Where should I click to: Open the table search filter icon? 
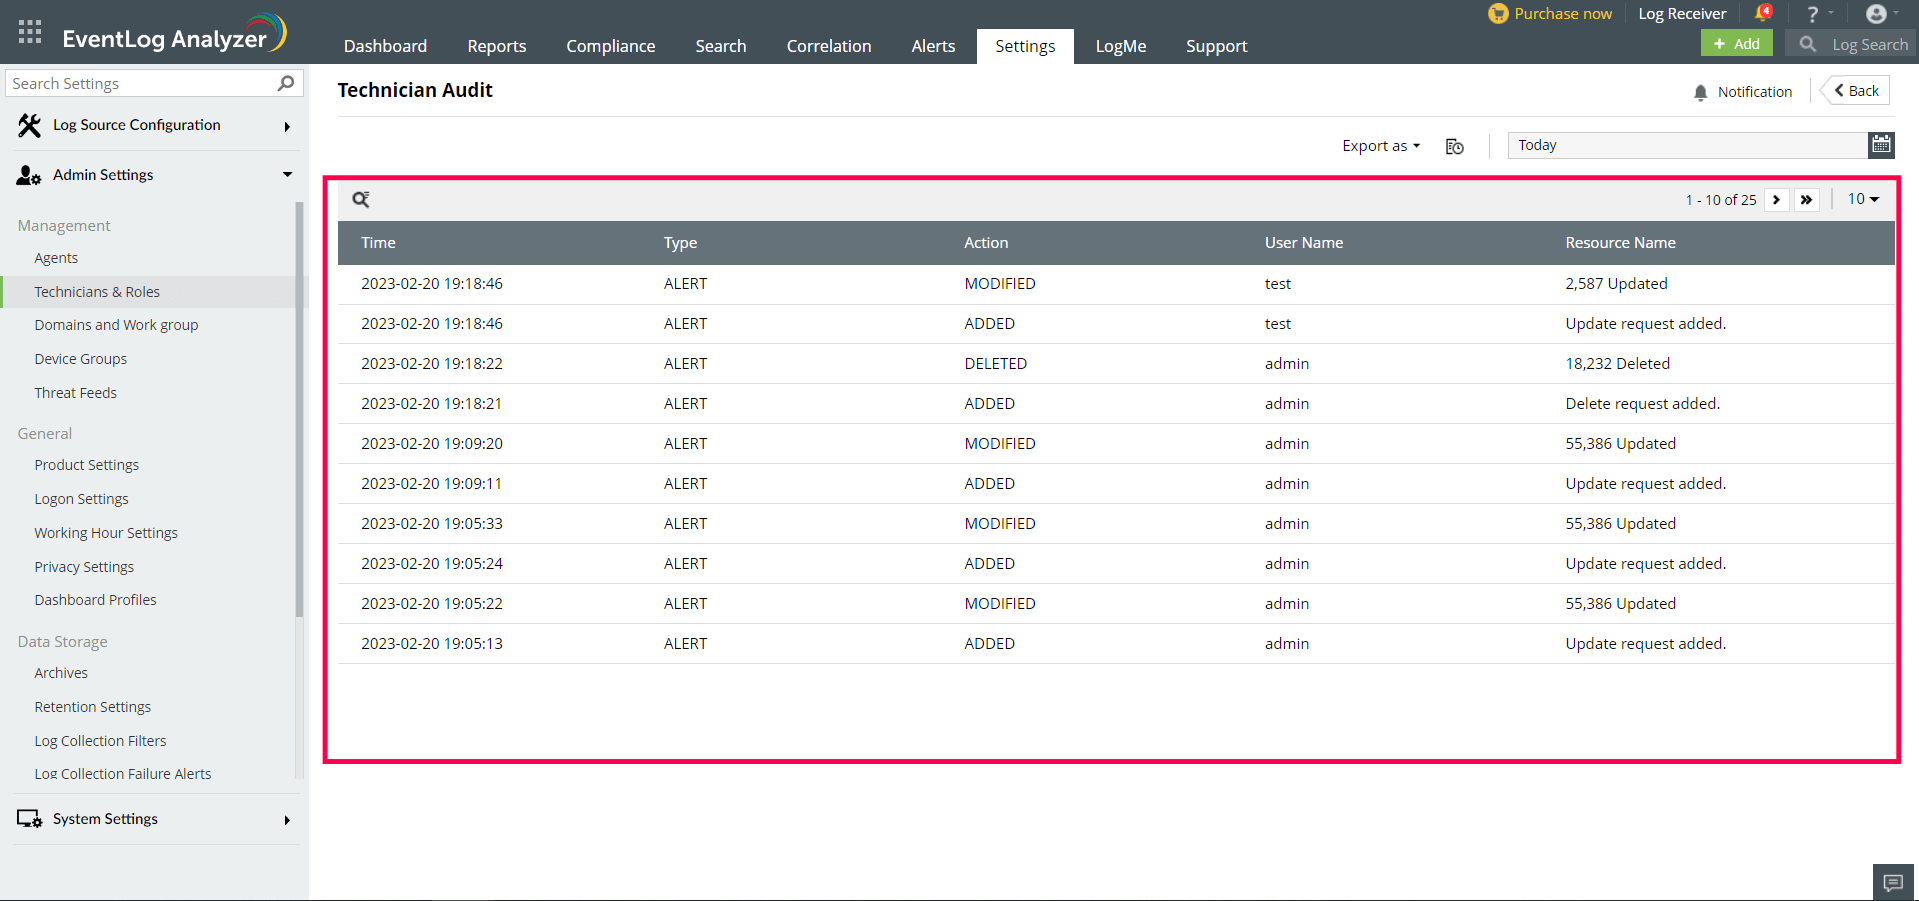[361, 199]
